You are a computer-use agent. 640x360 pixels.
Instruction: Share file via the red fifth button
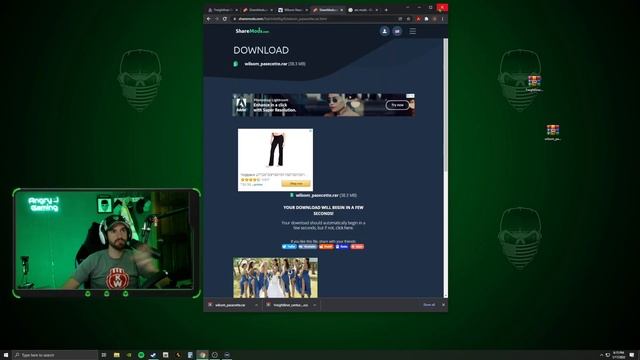click(357, 247)
